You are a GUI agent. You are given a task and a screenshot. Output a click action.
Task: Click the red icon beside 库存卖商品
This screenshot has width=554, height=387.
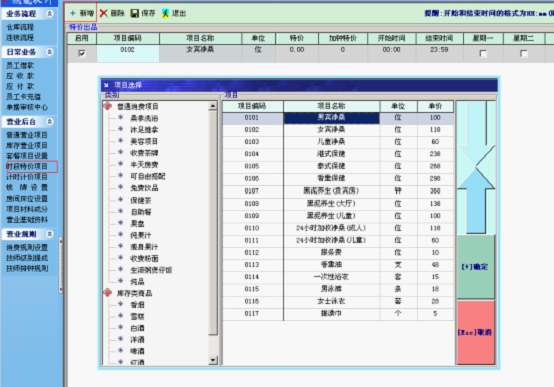[x=108, y=293]
